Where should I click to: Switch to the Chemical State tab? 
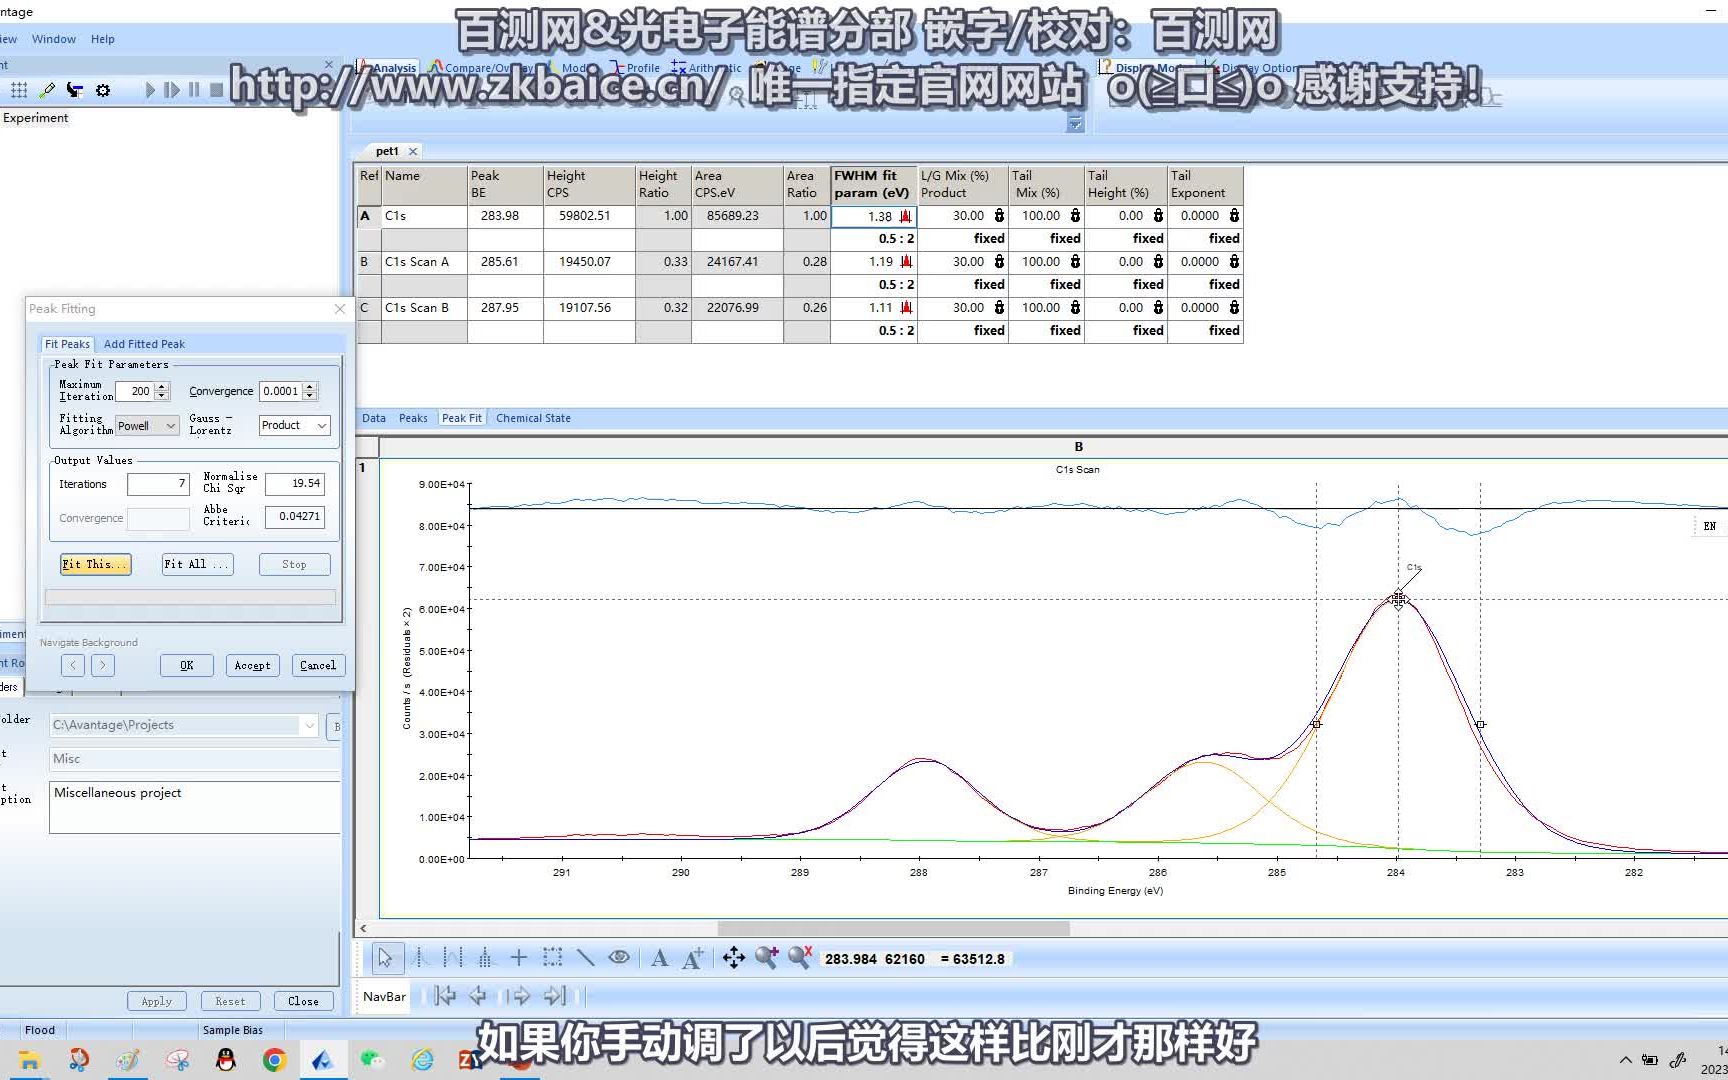coord(533,418)
